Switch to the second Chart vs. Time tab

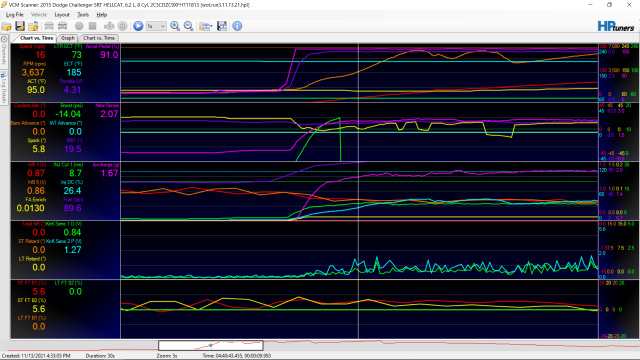tap(99, 38)
